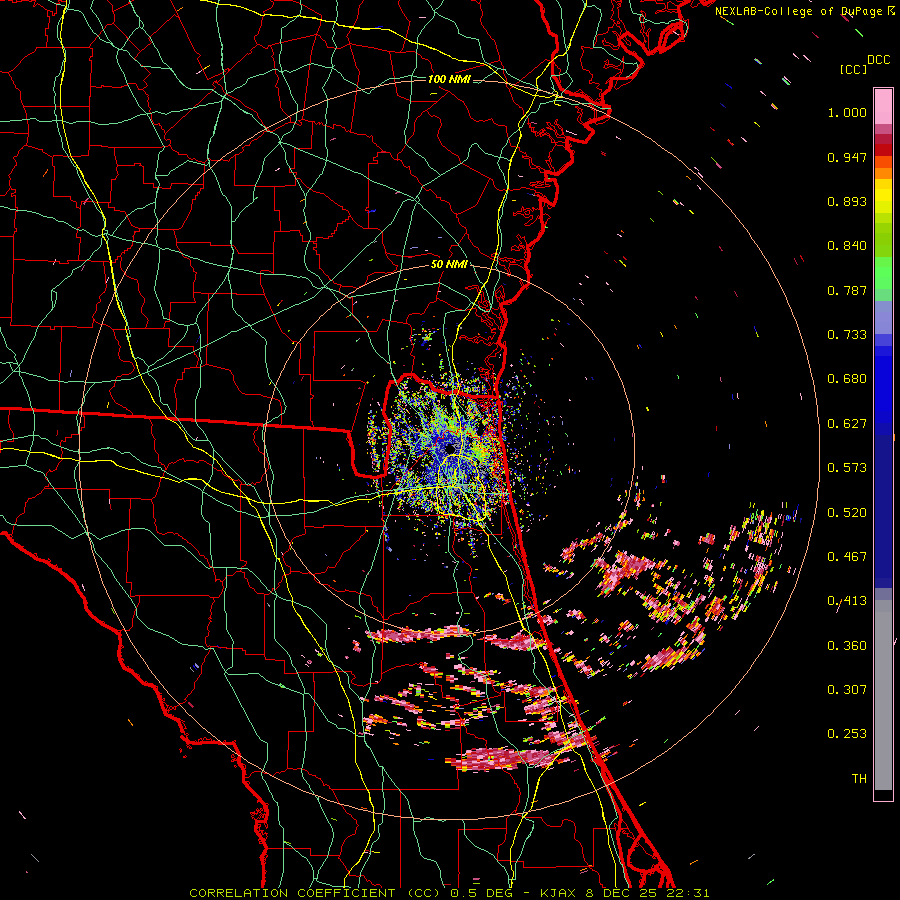Viewport: 900px width, 900px height.
Task: Click the 0.467 scale value
Action: point(847,557)
